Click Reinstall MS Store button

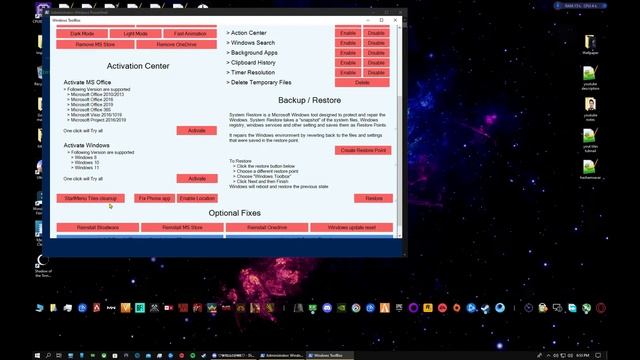point(182,227)
